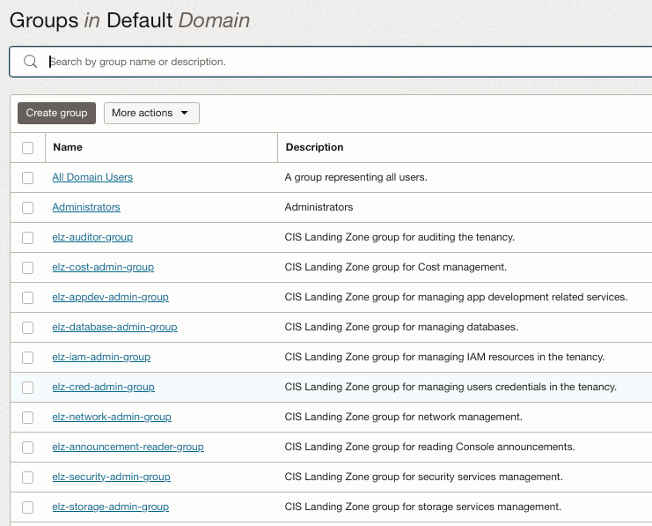Click the search magnifier icon
This screenshot has width=652, height=526.
pyautogui.click(x=30, y=62)
